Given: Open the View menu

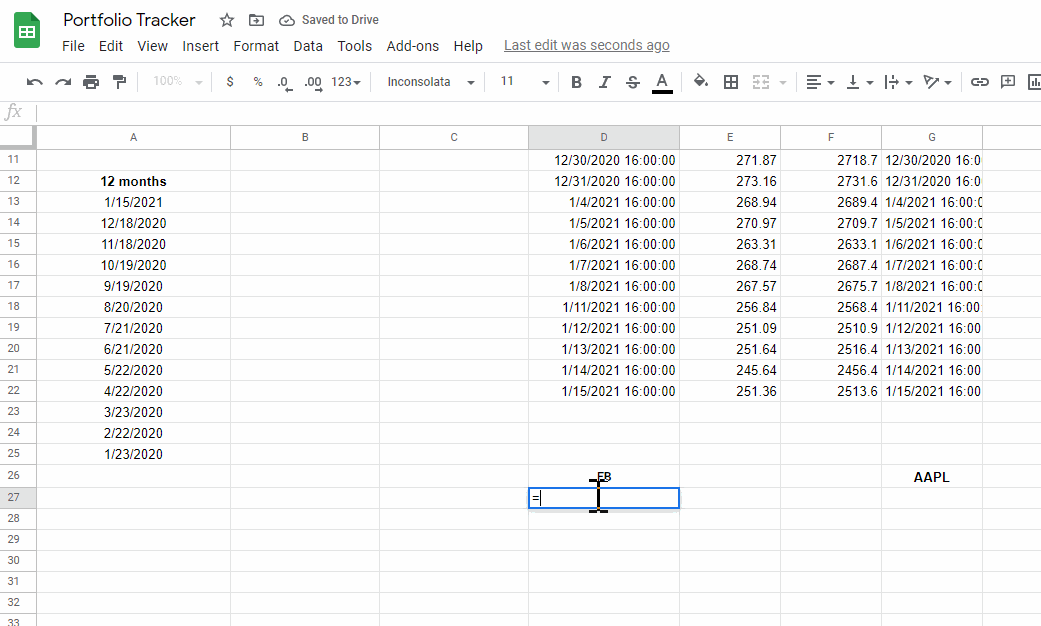Looking at the screenshot, I should (x=152, y=46).
